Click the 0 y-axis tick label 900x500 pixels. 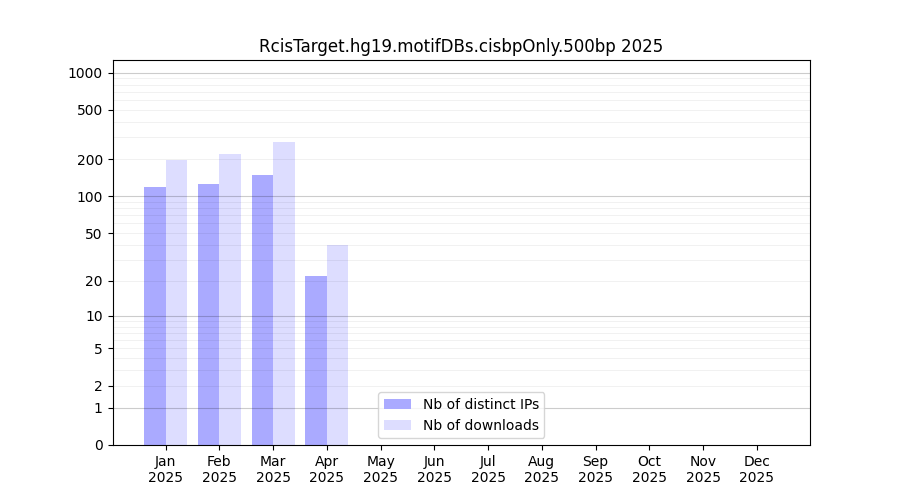click(x=98, y=445)
